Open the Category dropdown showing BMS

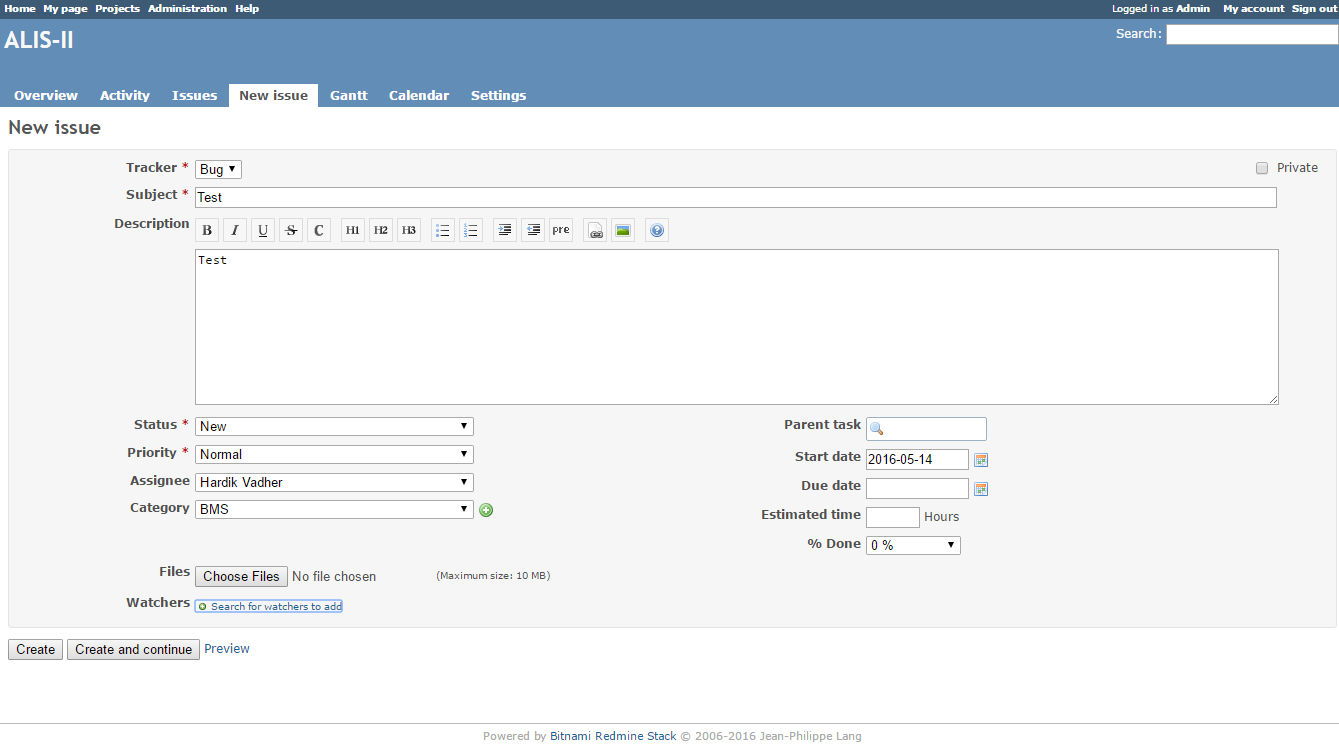pos(334,509)
